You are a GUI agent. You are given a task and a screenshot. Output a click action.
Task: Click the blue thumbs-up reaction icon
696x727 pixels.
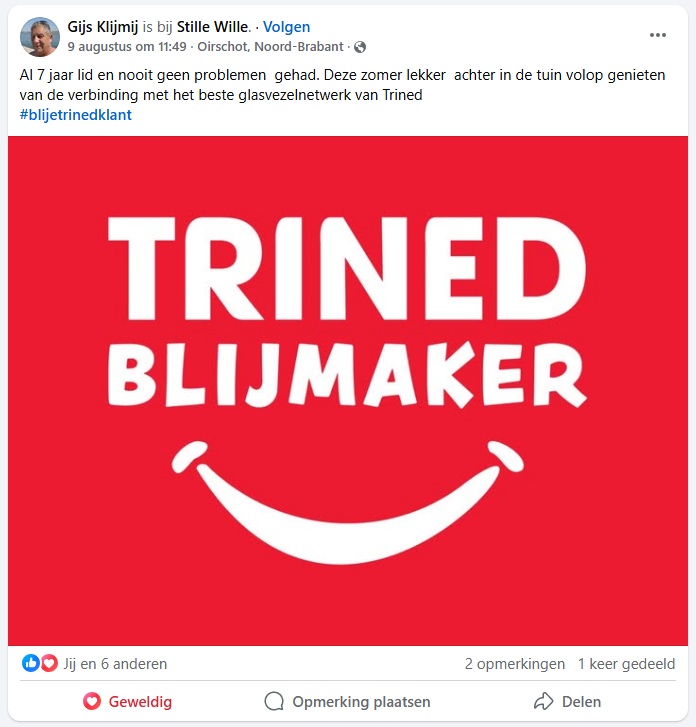tap(31, 663)
